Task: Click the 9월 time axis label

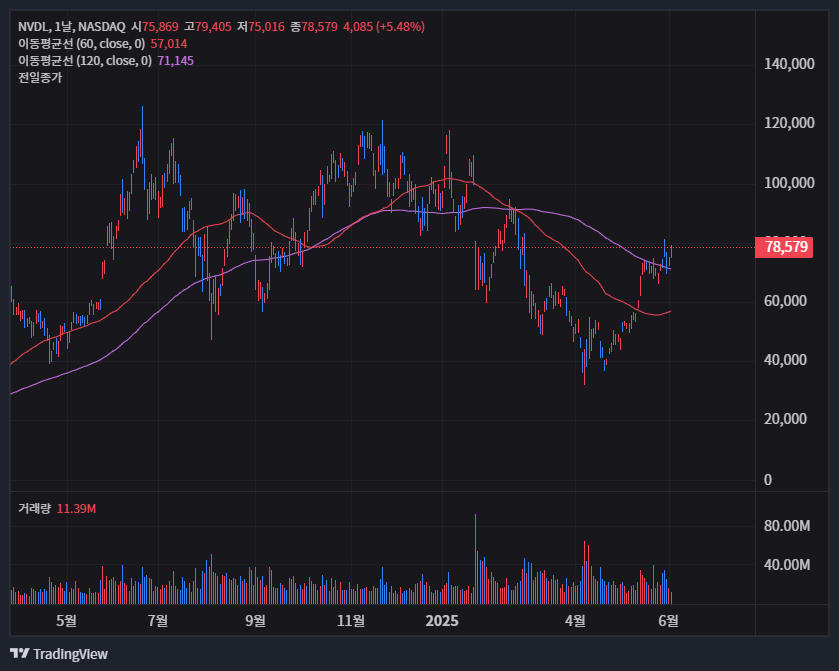Action: 255,621
